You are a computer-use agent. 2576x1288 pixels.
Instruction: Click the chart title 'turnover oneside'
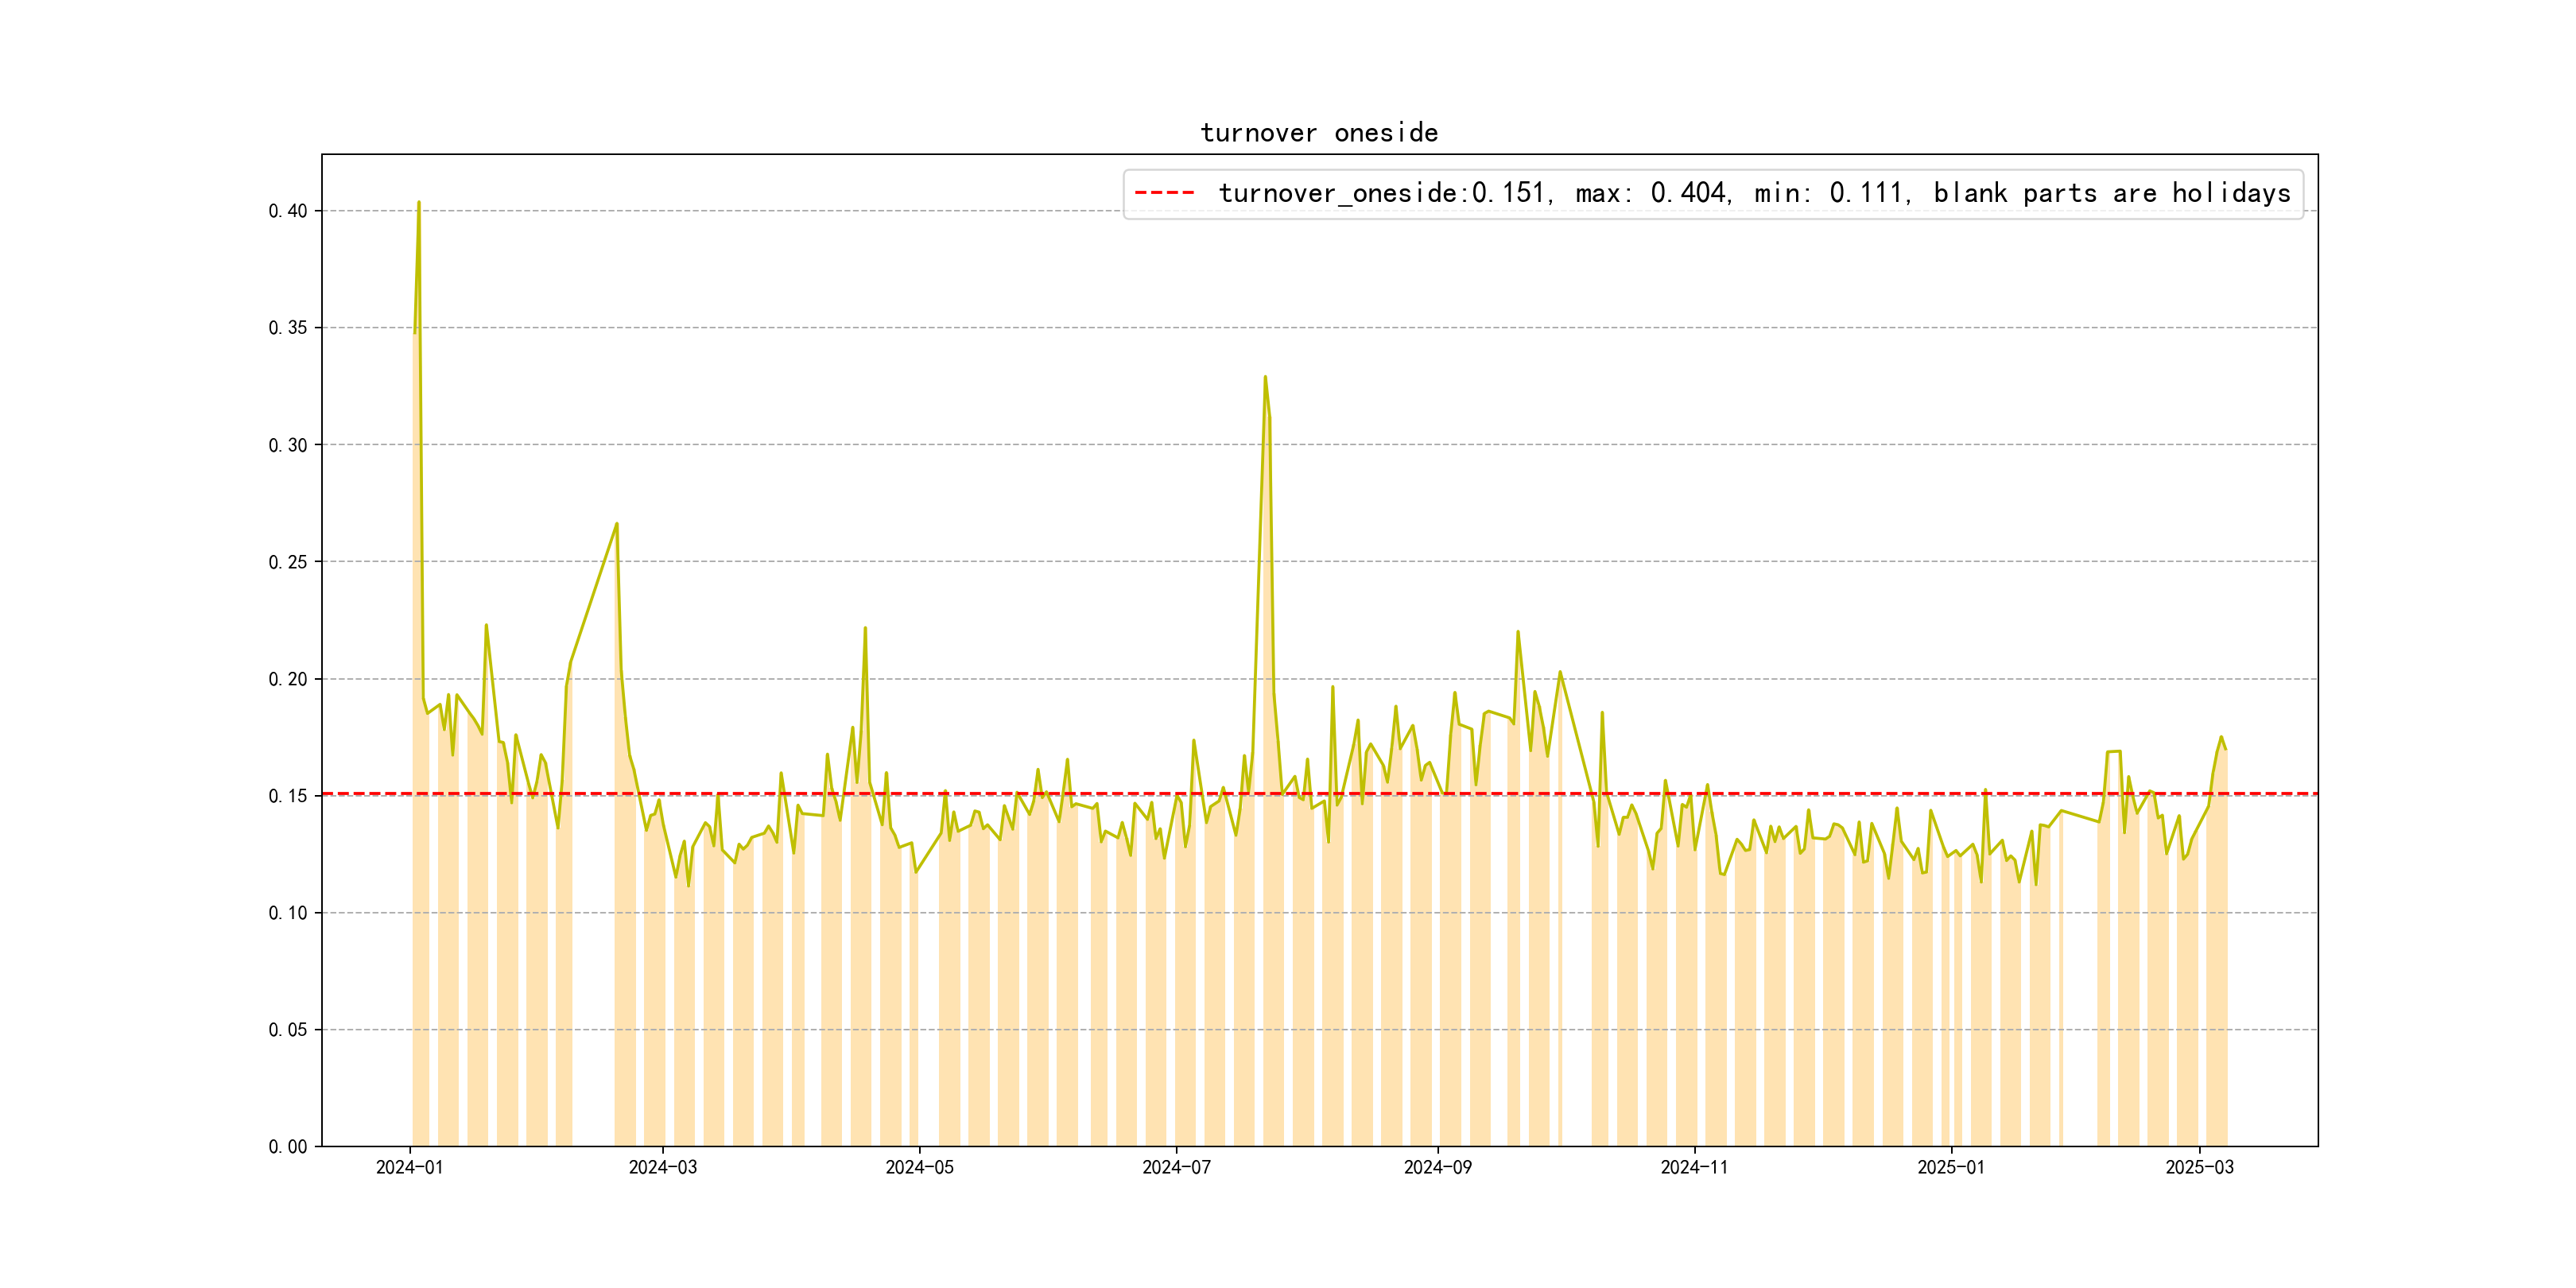tap(1318, 133)
